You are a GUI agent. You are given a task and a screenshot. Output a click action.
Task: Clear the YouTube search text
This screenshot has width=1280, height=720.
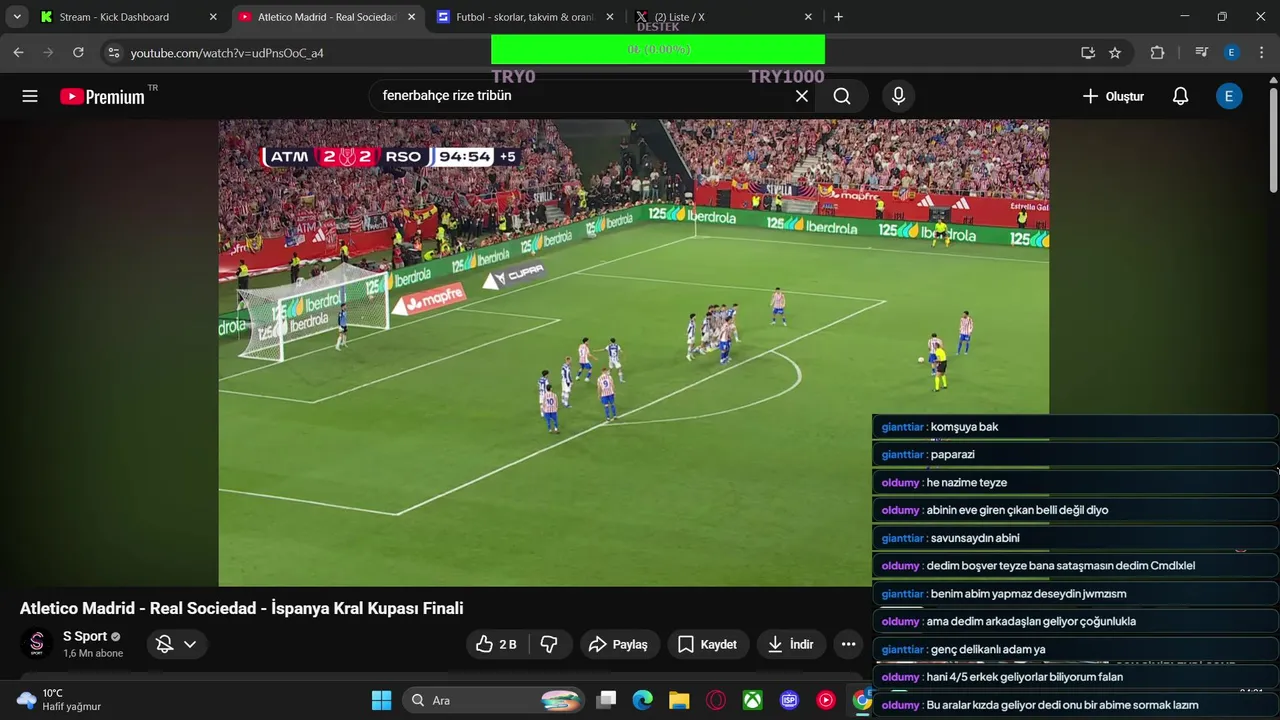pos(802,96)
